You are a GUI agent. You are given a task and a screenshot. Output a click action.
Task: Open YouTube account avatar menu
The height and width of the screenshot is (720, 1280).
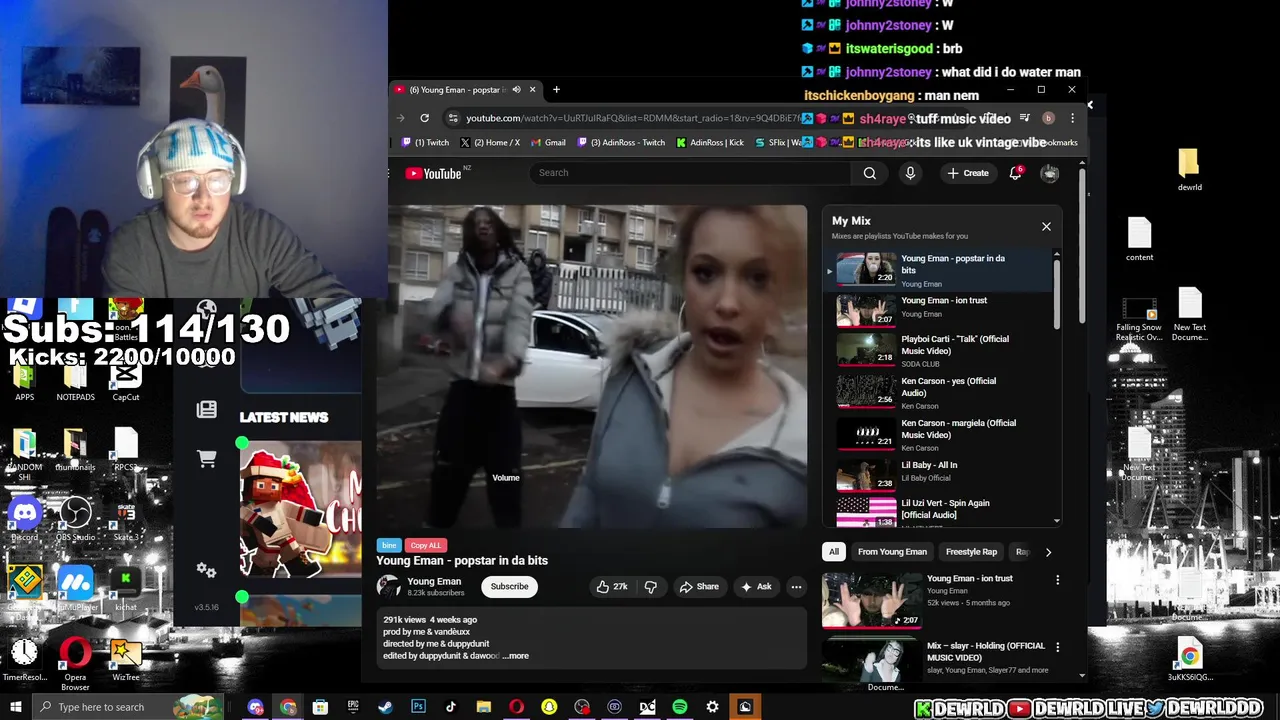tap(1050, 173)
